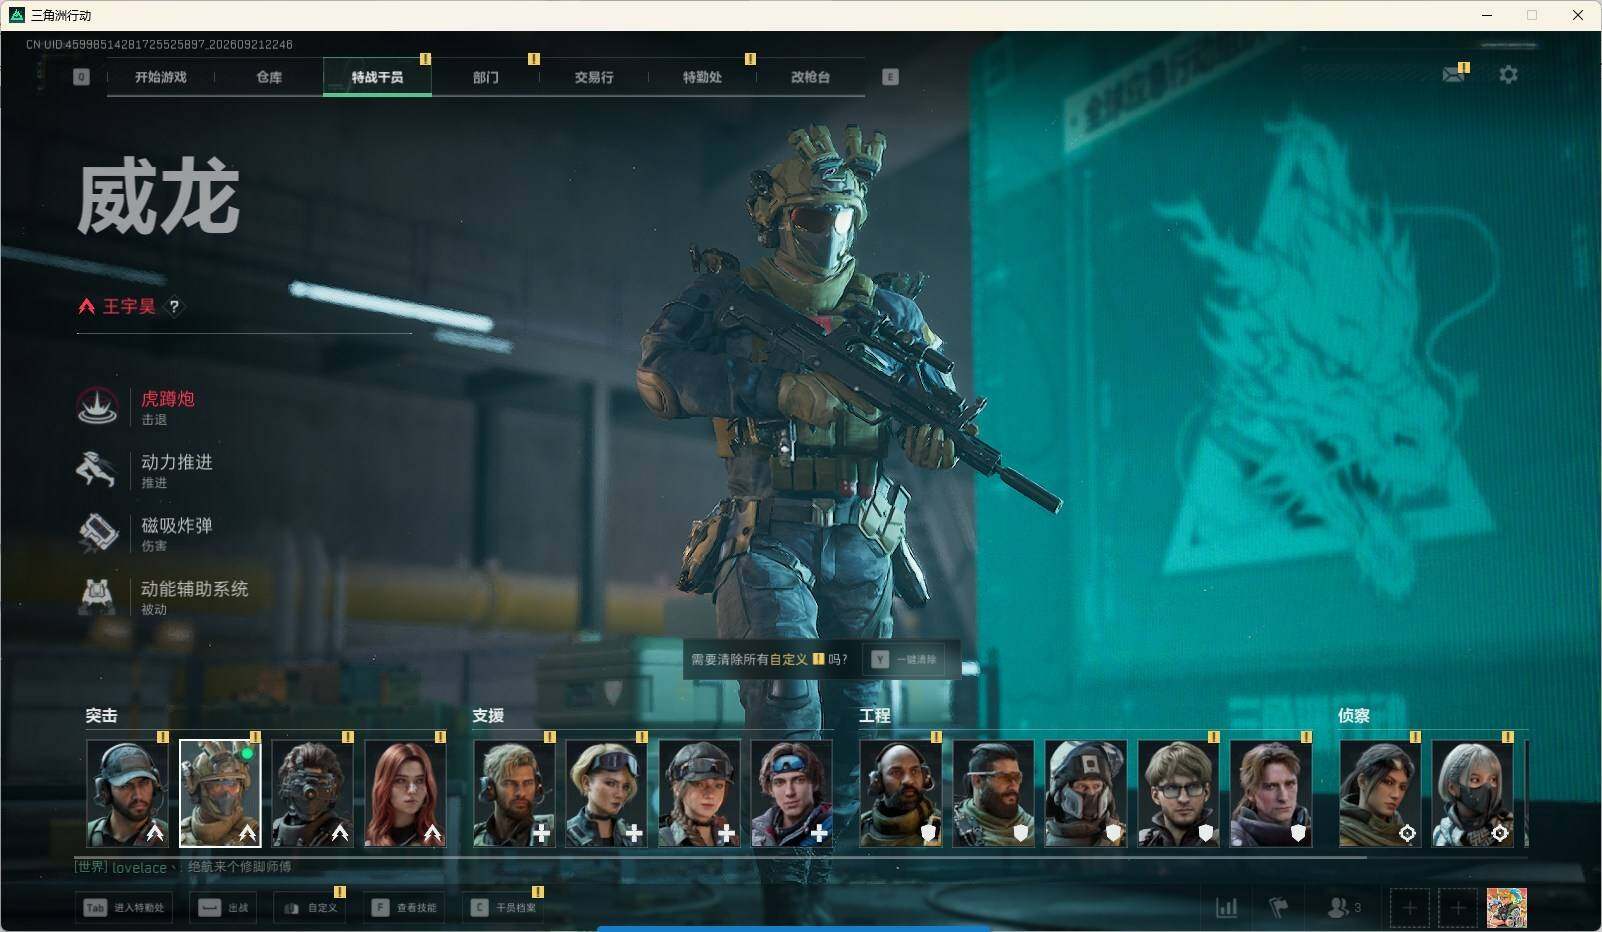
Task: Click the first empty teammate invite slot
Action: pos(1409,908)
